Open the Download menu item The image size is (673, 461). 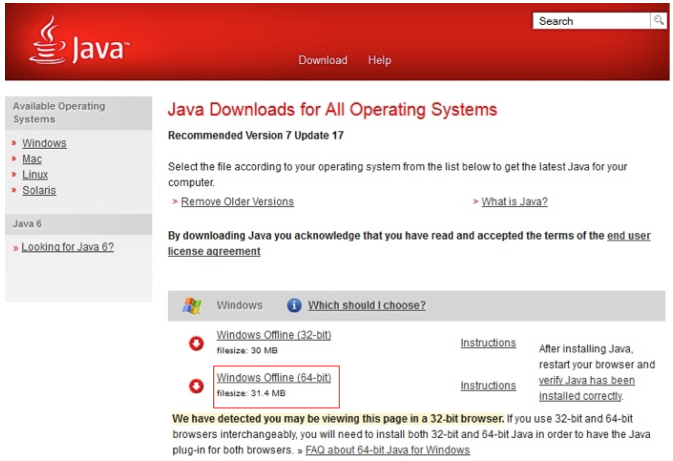click(322, 60)
